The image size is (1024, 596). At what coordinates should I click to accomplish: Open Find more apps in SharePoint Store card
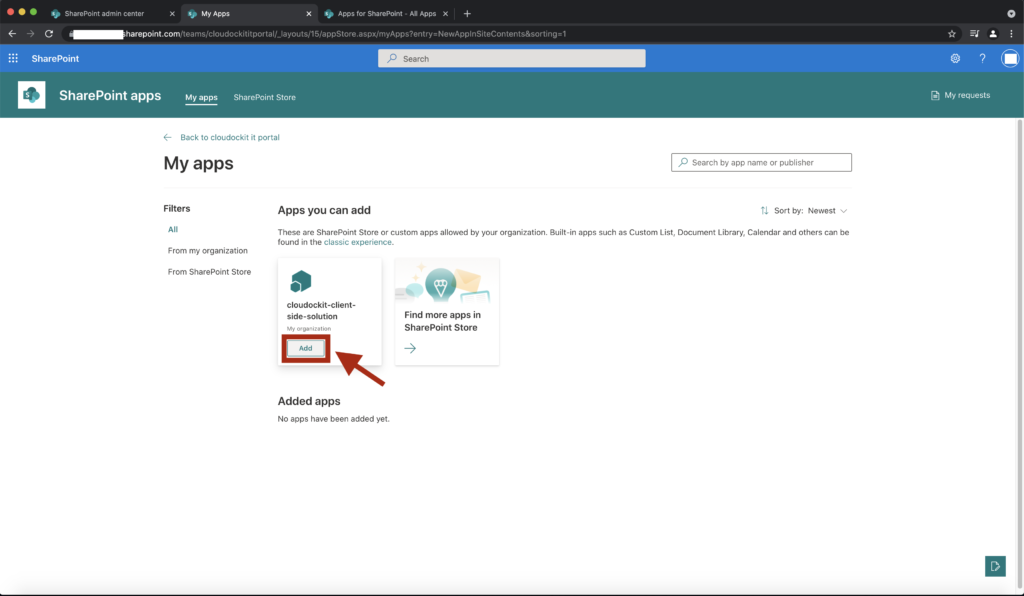pyautogui.click(x=447, y=311)
